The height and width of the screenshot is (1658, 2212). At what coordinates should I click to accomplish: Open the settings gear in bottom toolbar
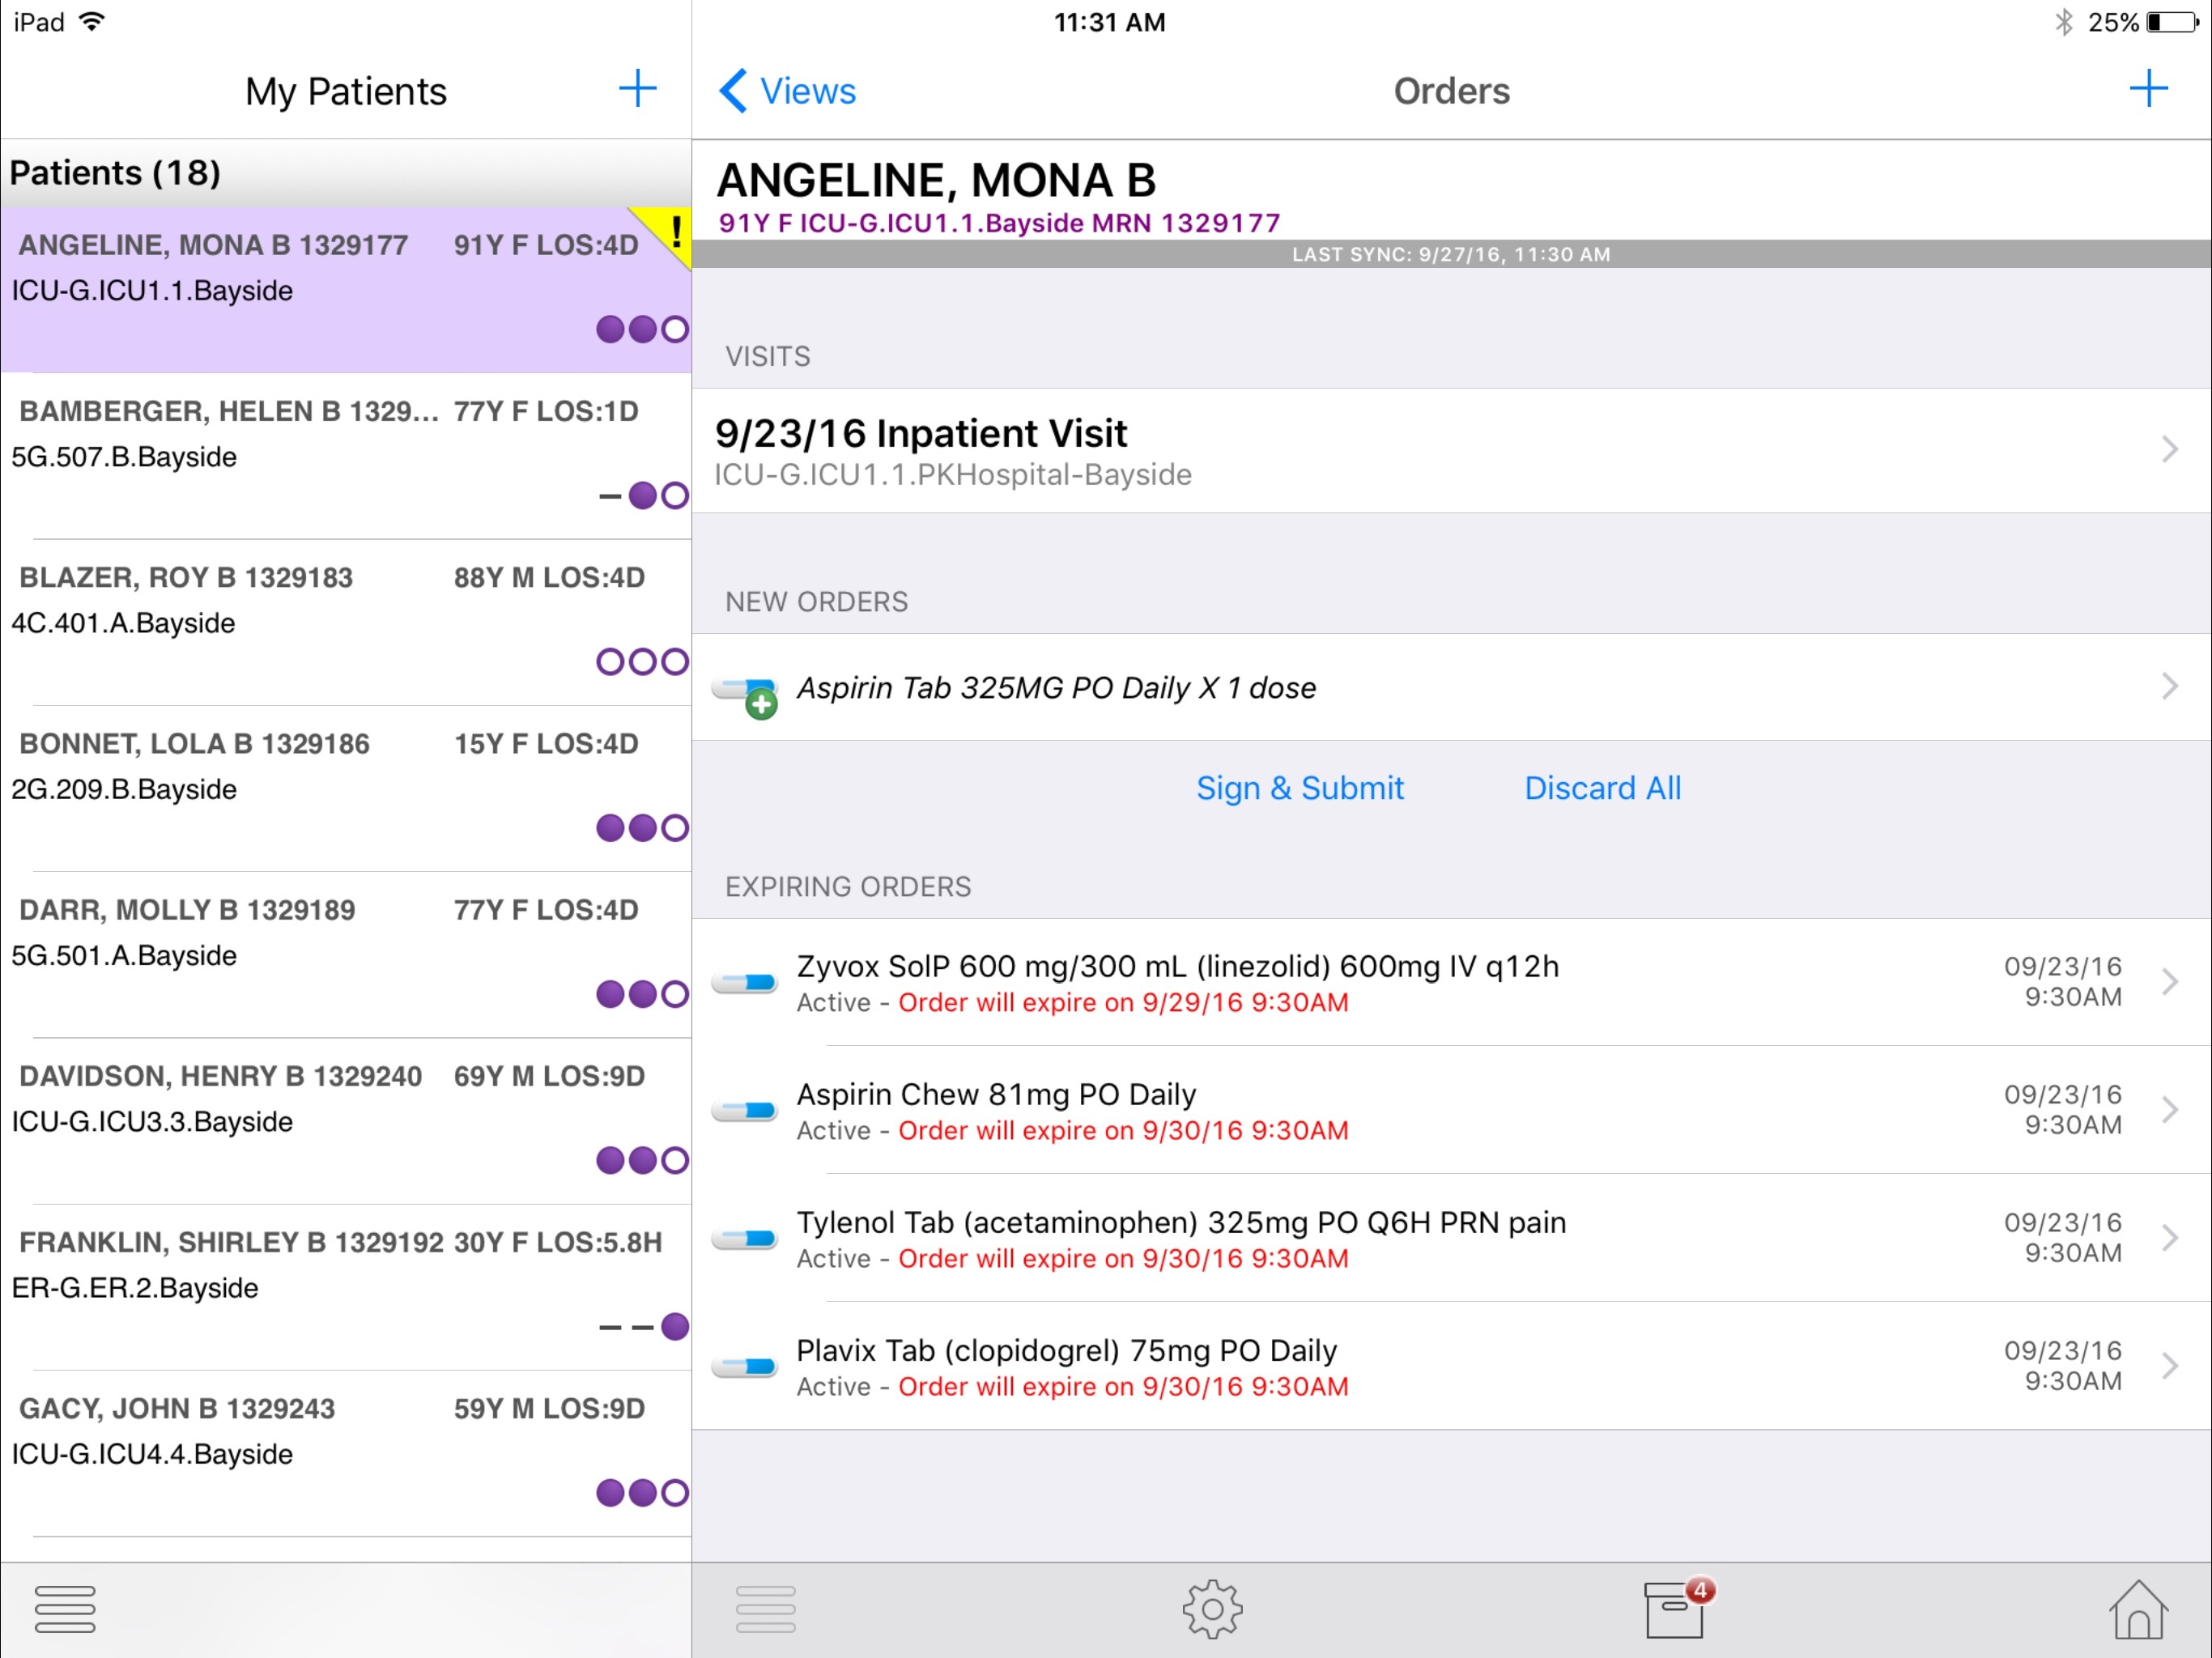(1212, 1609)
